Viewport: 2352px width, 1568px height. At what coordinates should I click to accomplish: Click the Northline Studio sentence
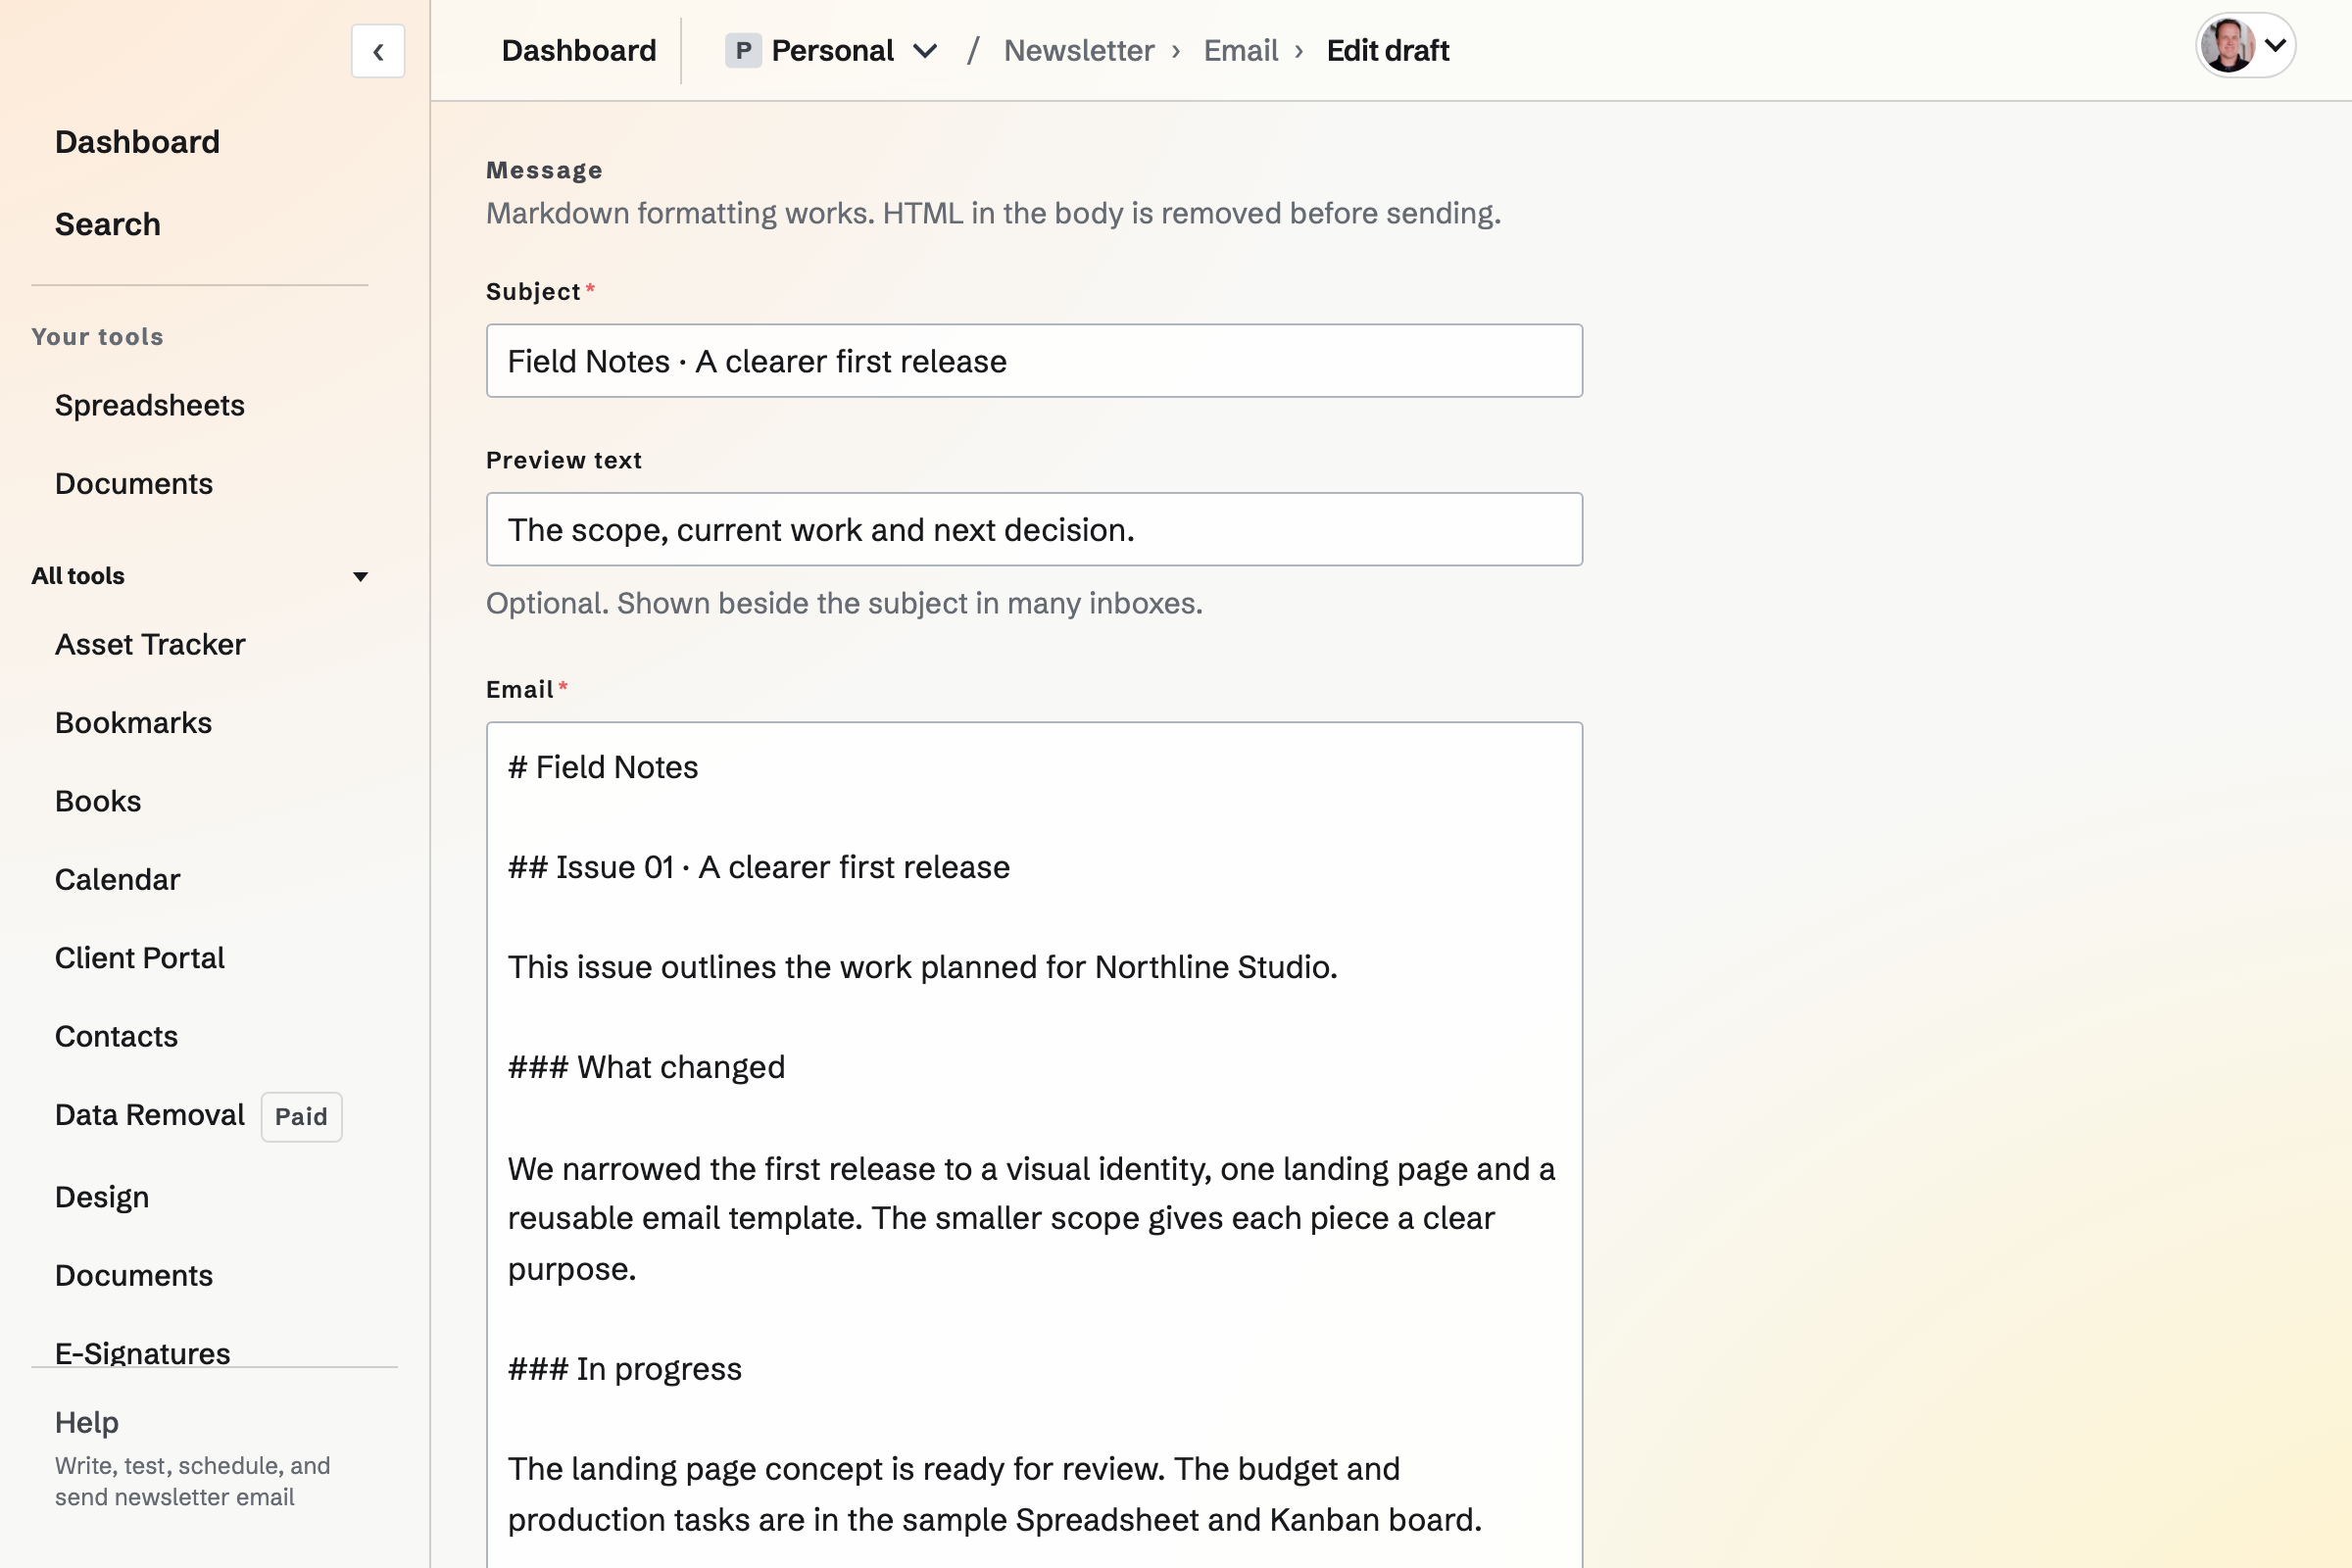(922, 967)
